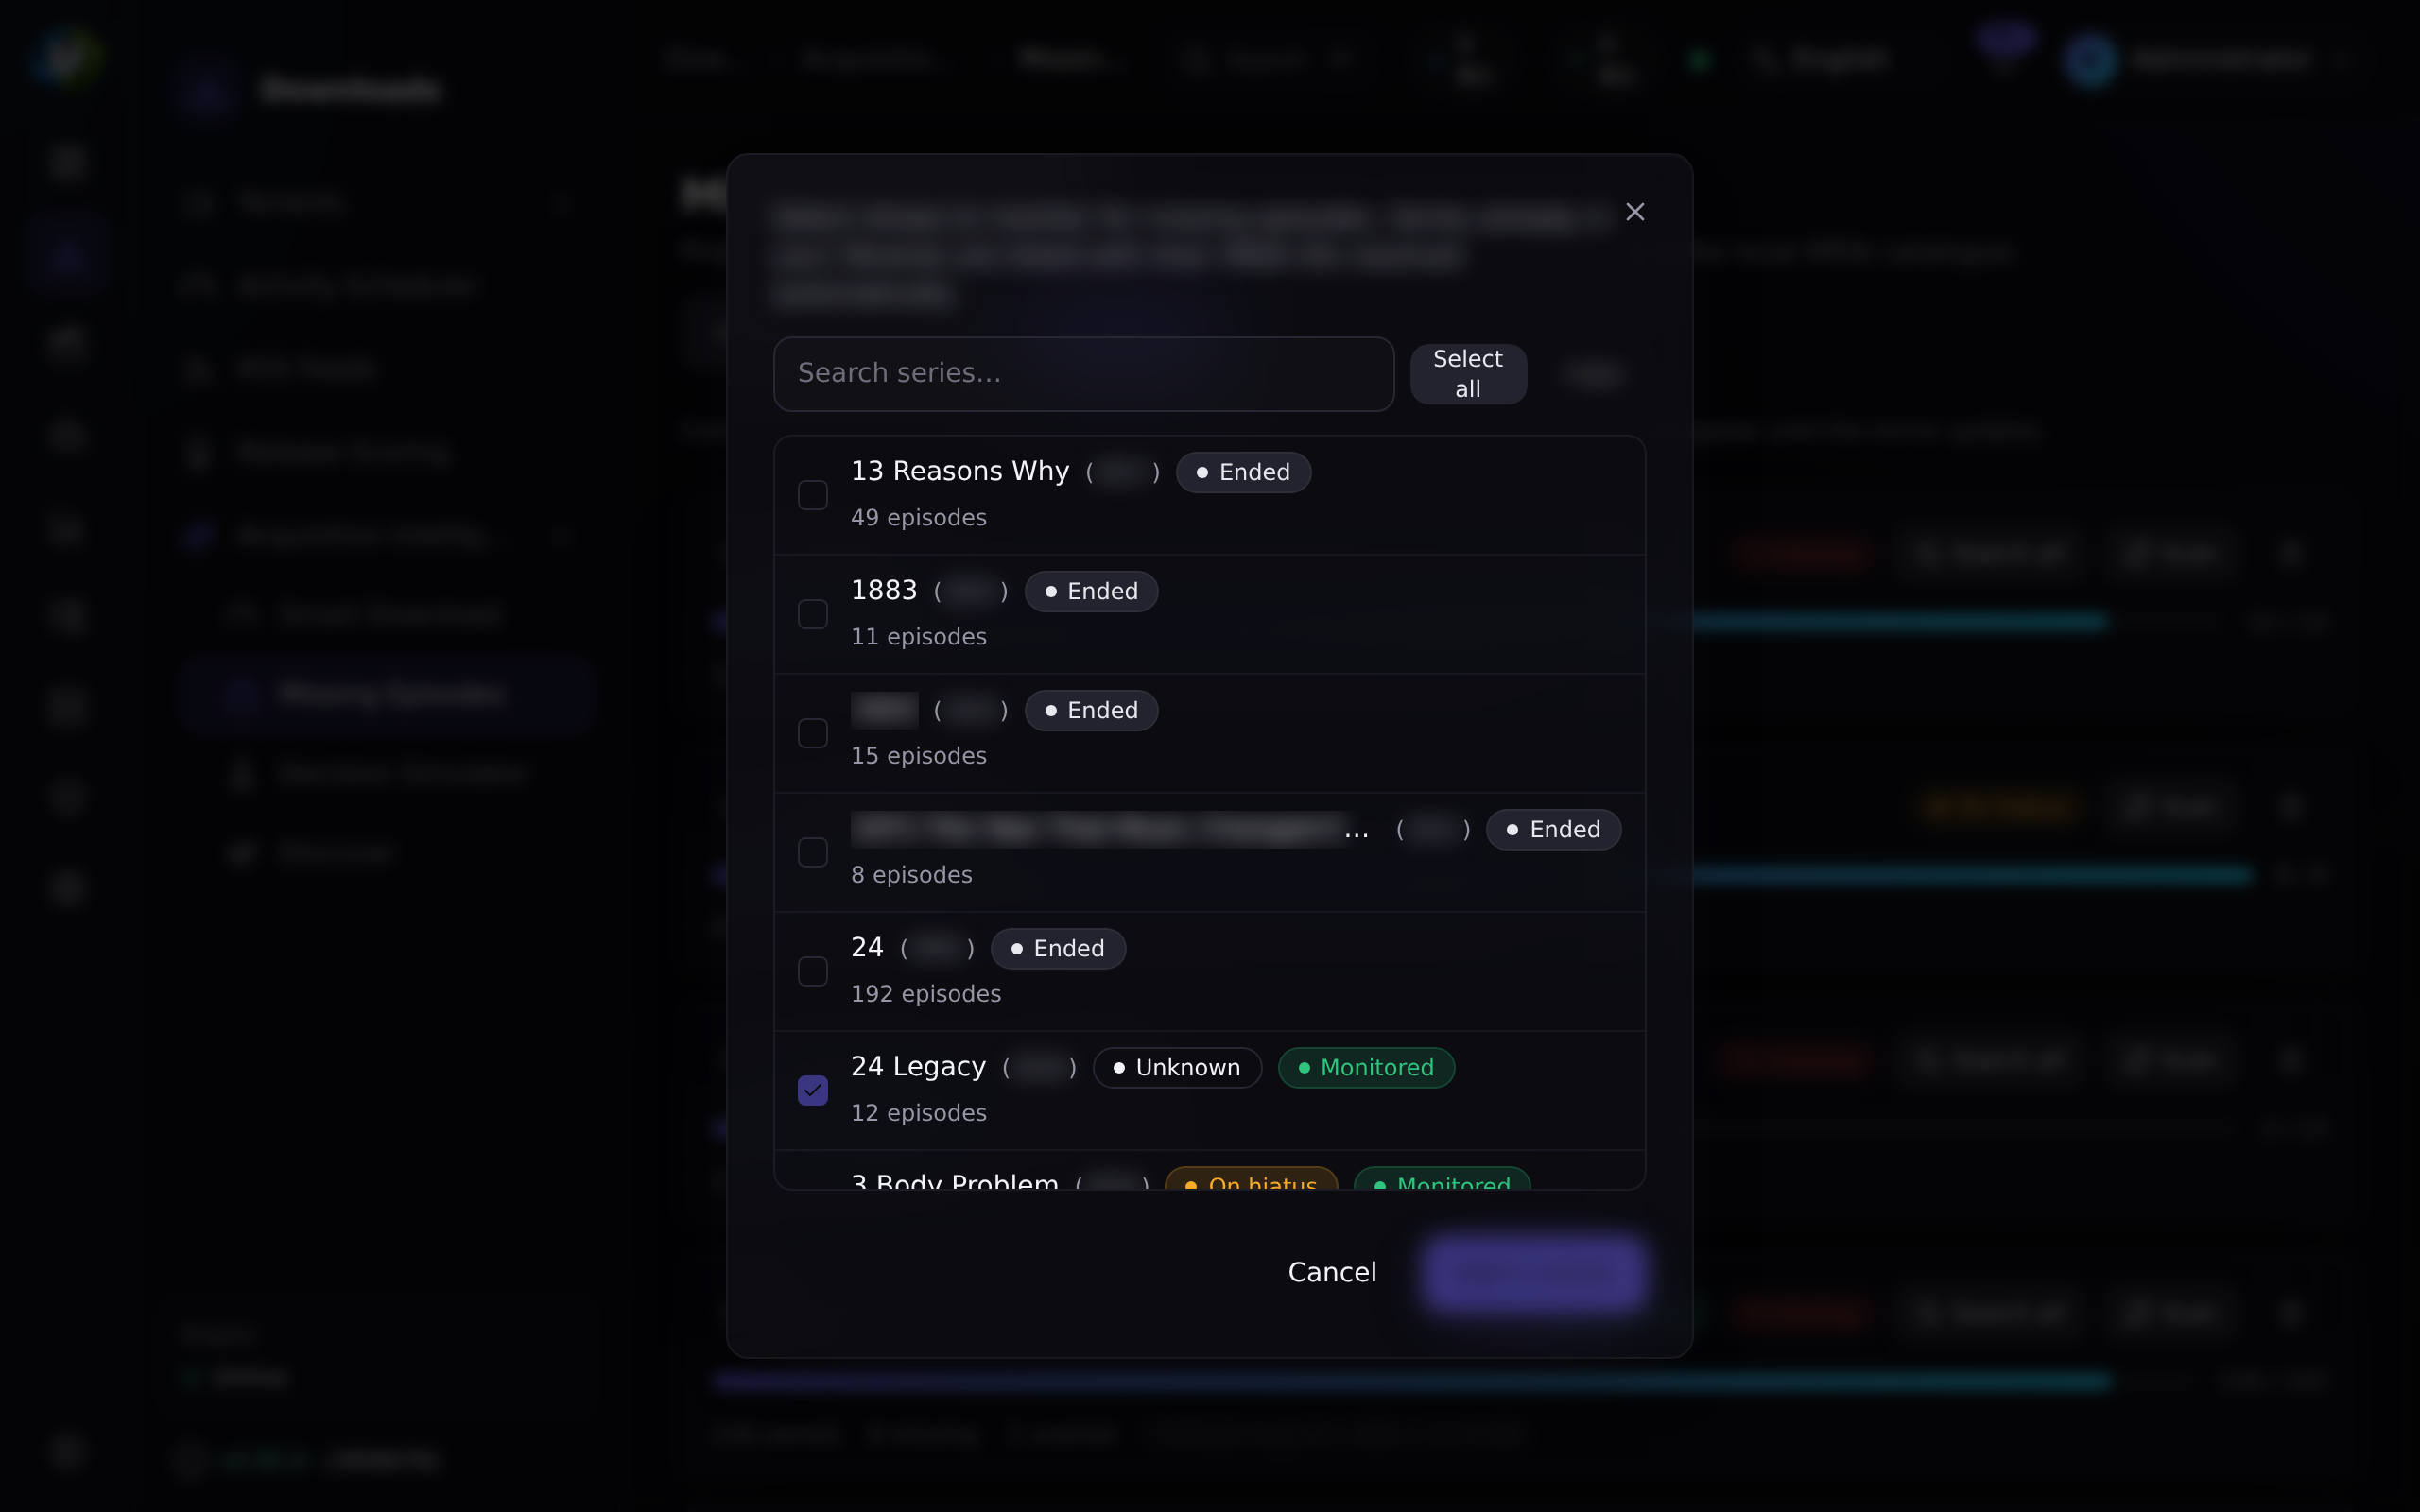Select the 24 Legacy series name

[918, 1067]
